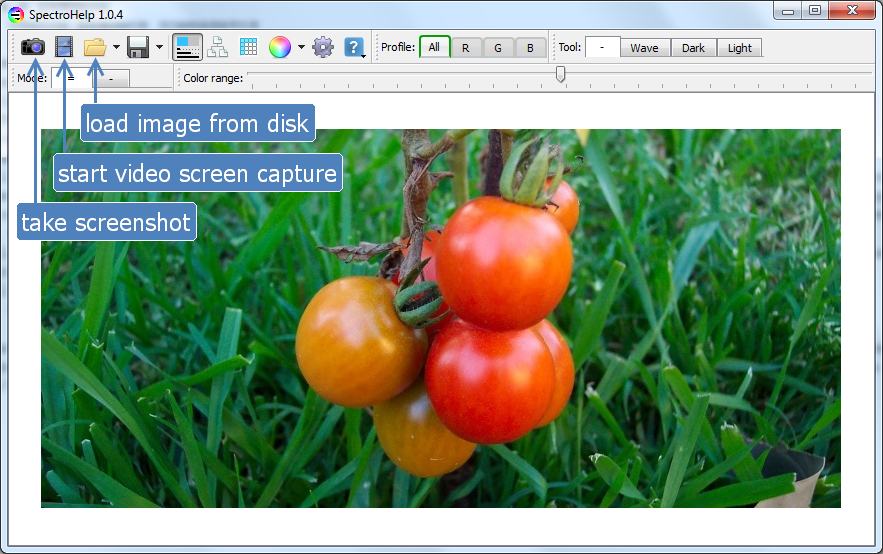This screenshot has width=883, height=554.
Task: Show the blue grid overlay icon
Action: (248, 47)
